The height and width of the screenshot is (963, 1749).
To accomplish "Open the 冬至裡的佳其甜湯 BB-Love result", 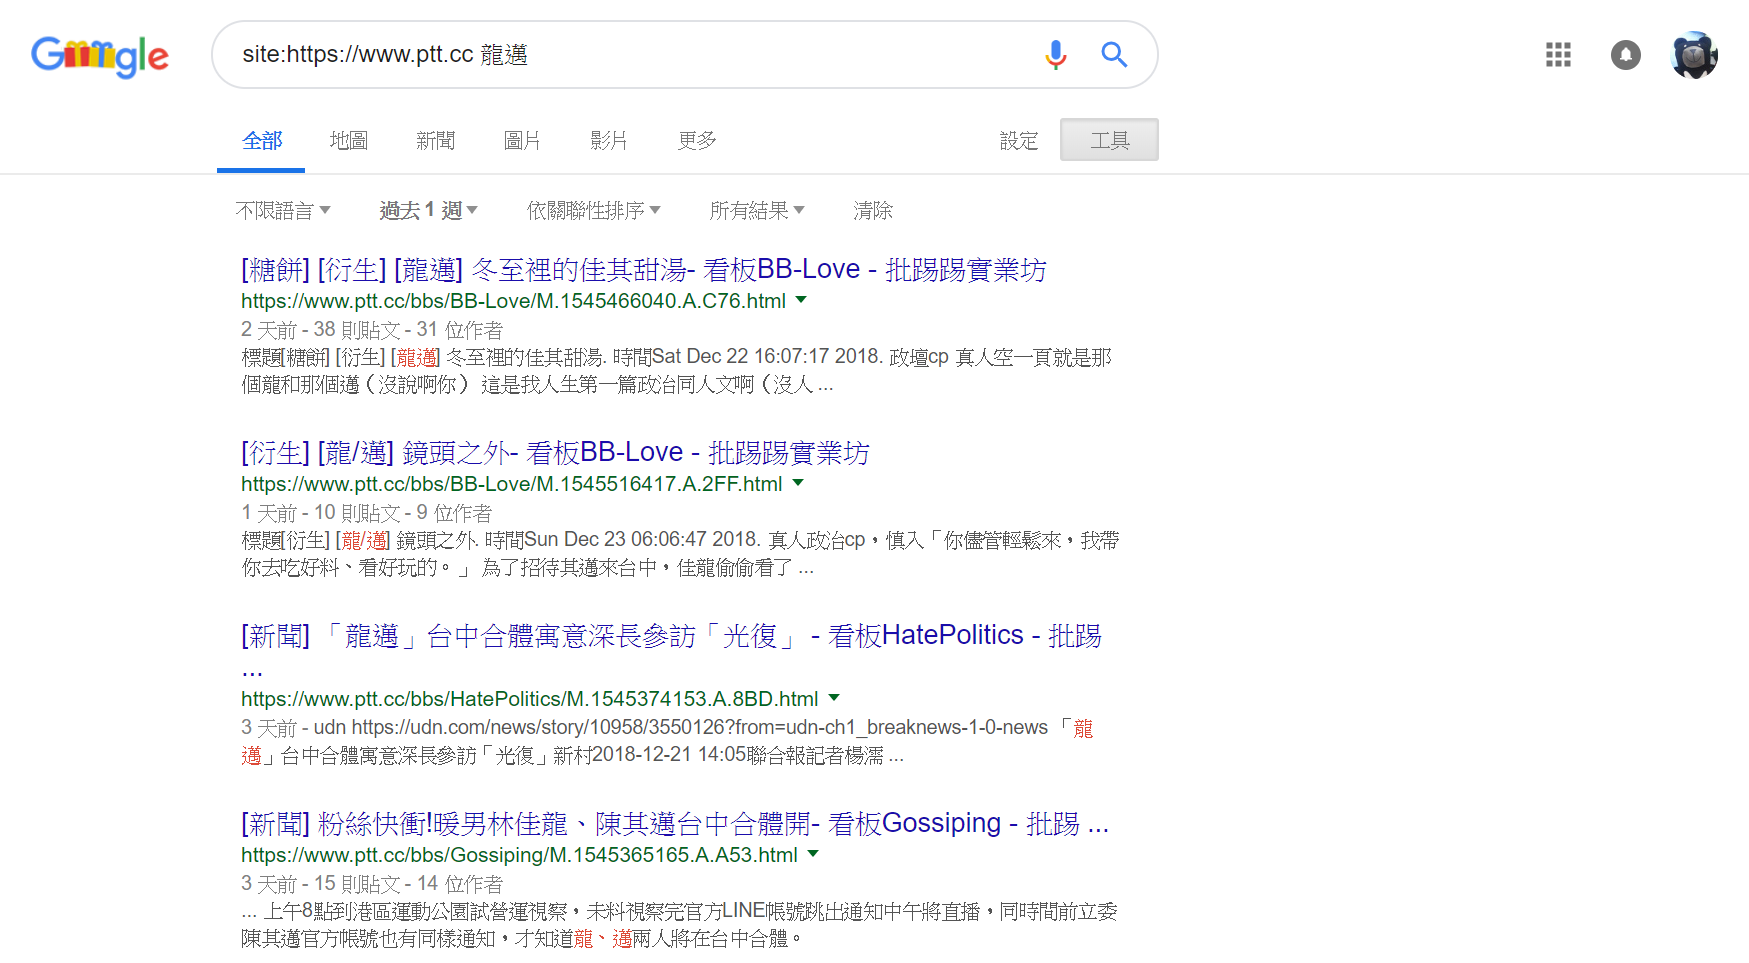I will (644, 270).
